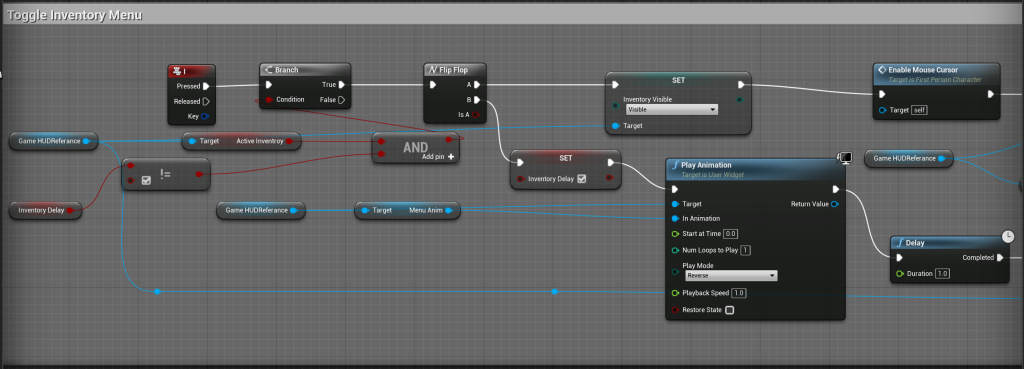Click the clock icon on the Delay node
The height and width of the screenshot is (369, 1024).
point(1007,237)
